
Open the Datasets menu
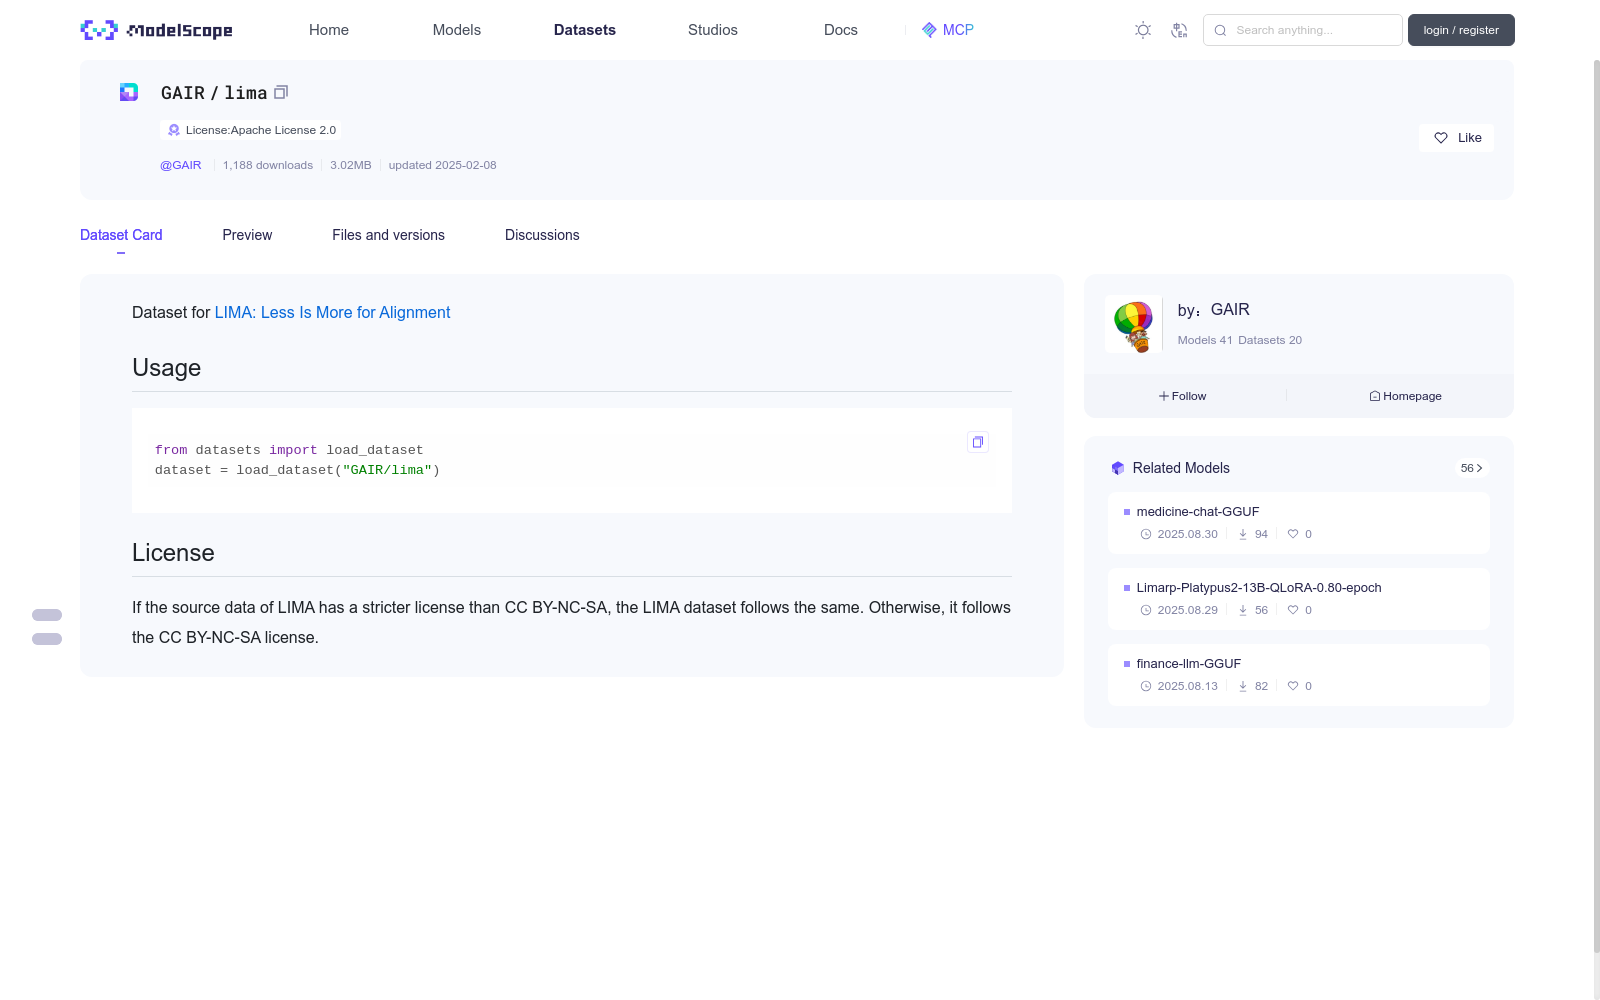pos(585,30)
